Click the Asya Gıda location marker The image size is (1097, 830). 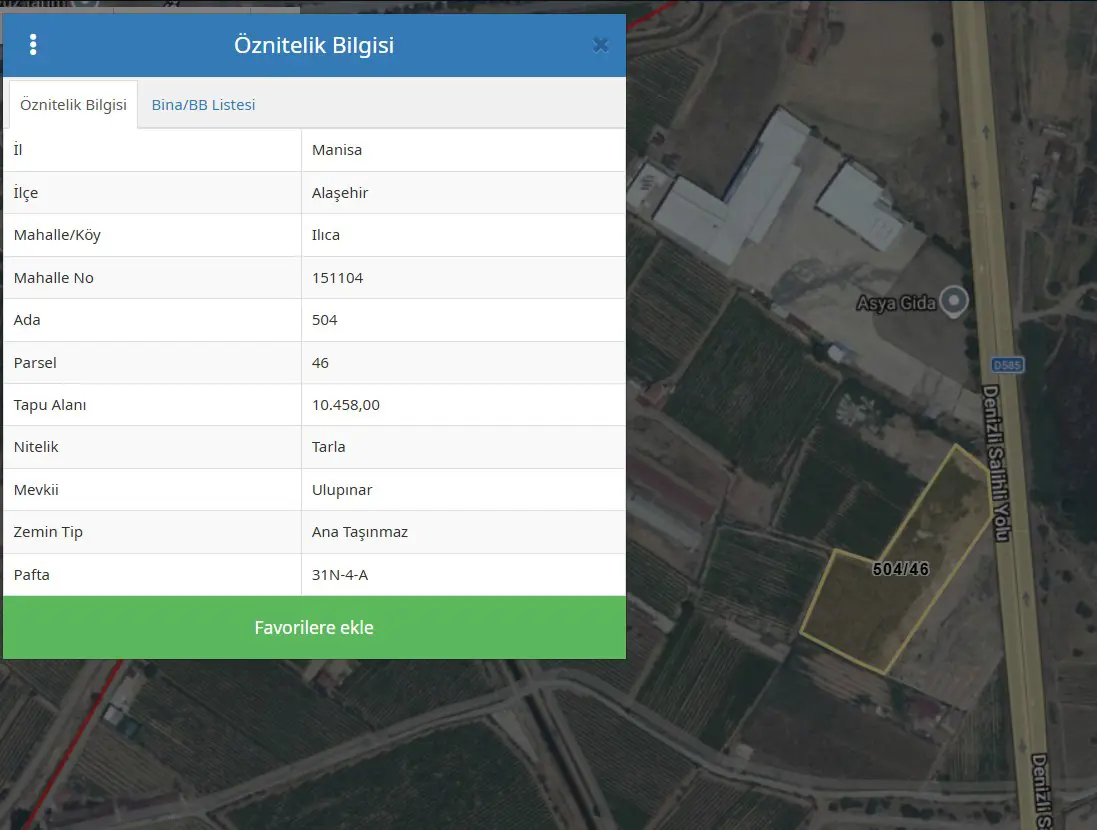tap(954, 301)
